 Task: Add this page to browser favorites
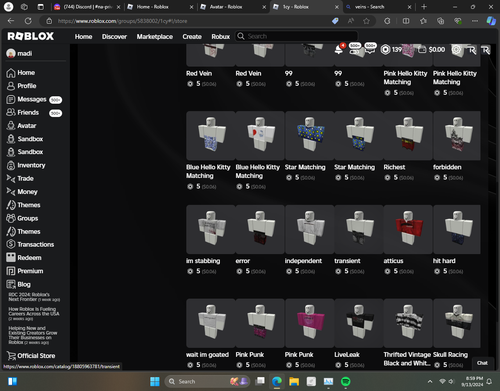366,21
